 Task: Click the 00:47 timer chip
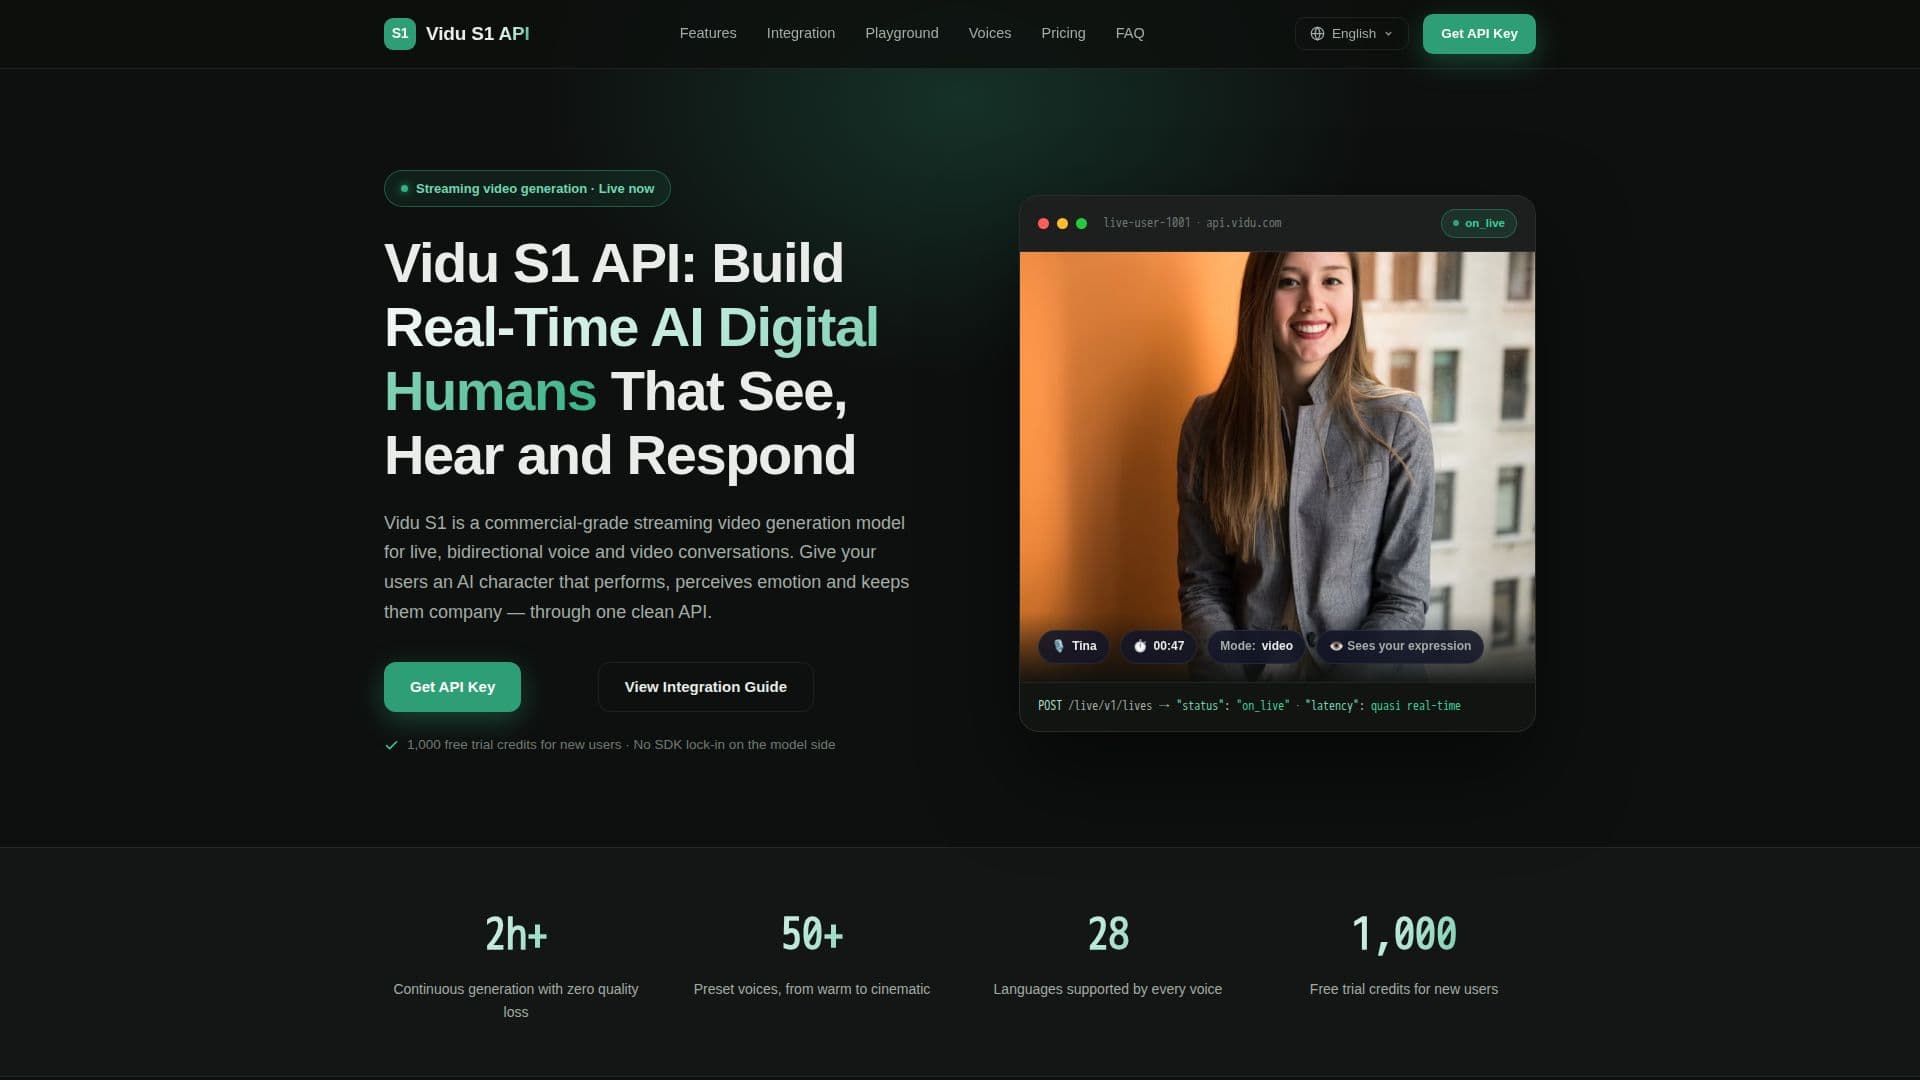pos(1158,646)
